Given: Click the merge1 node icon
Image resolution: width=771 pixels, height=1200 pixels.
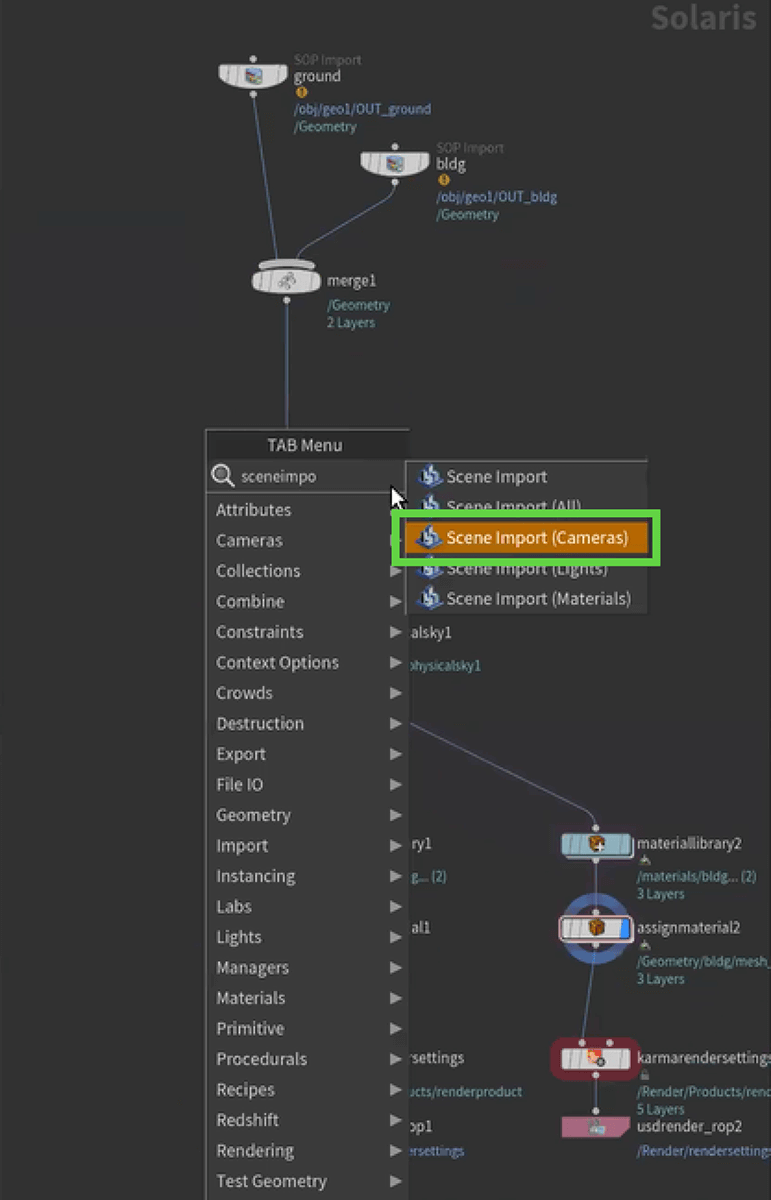Looking at the screenshot, I should (x=286, y=281).
